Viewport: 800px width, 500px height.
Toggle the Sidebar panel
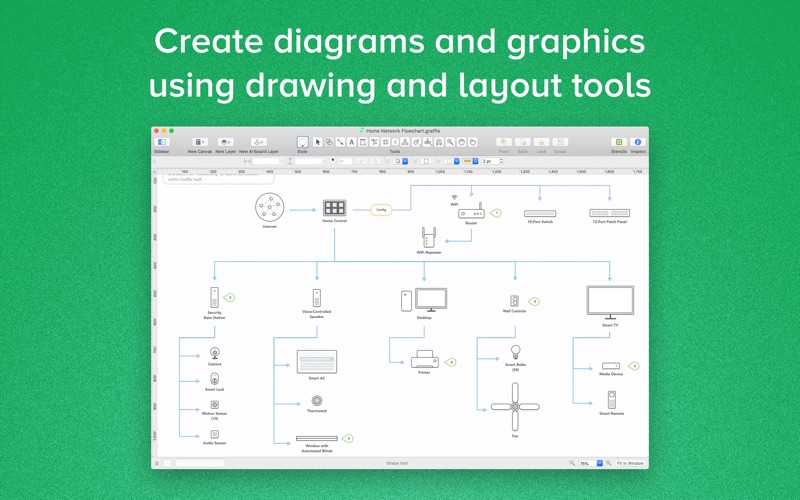(162, 143)
